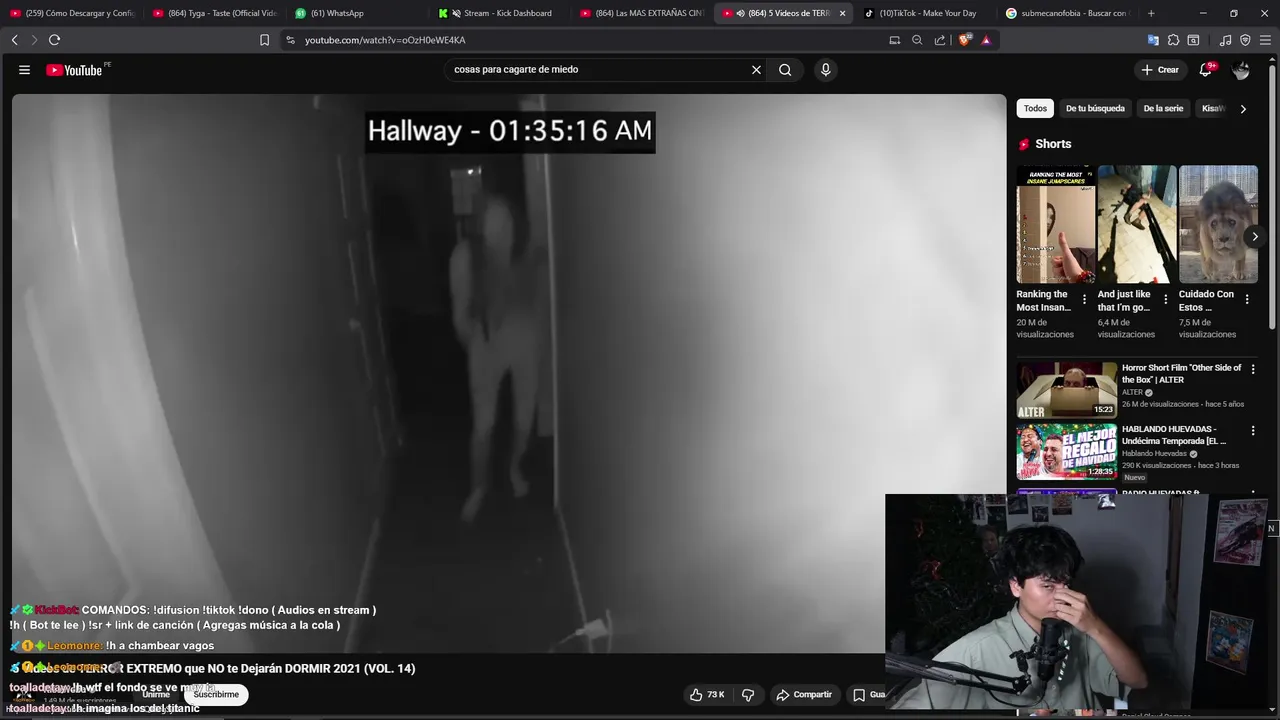The height and width of the screenshot is (720, 1280).
Task: Open the lion Cuidado Con Estos short
Action: [1218, 224]
